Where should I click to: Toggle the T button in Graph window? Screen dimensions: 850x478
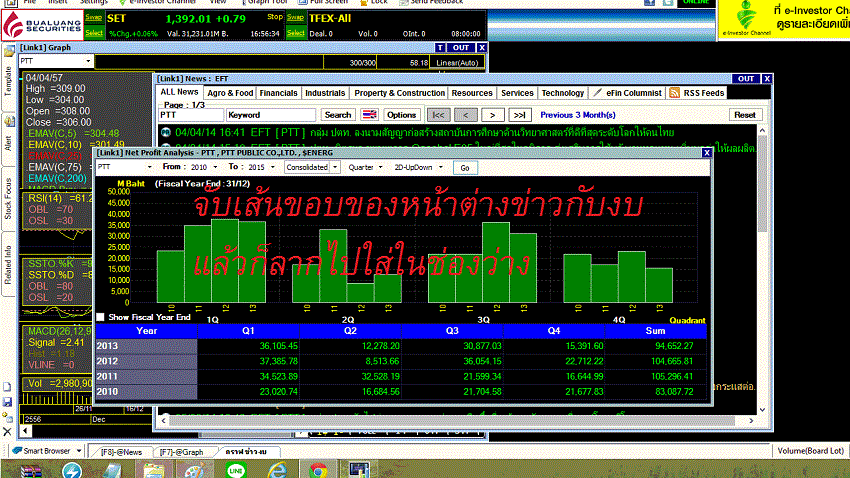tap(440, 48)
